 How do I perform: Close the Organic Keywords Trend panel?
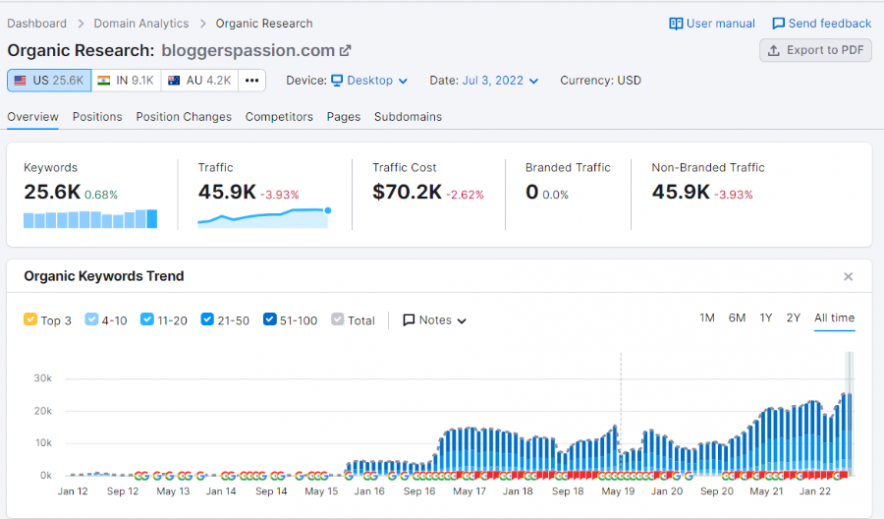tap(848, 277)
